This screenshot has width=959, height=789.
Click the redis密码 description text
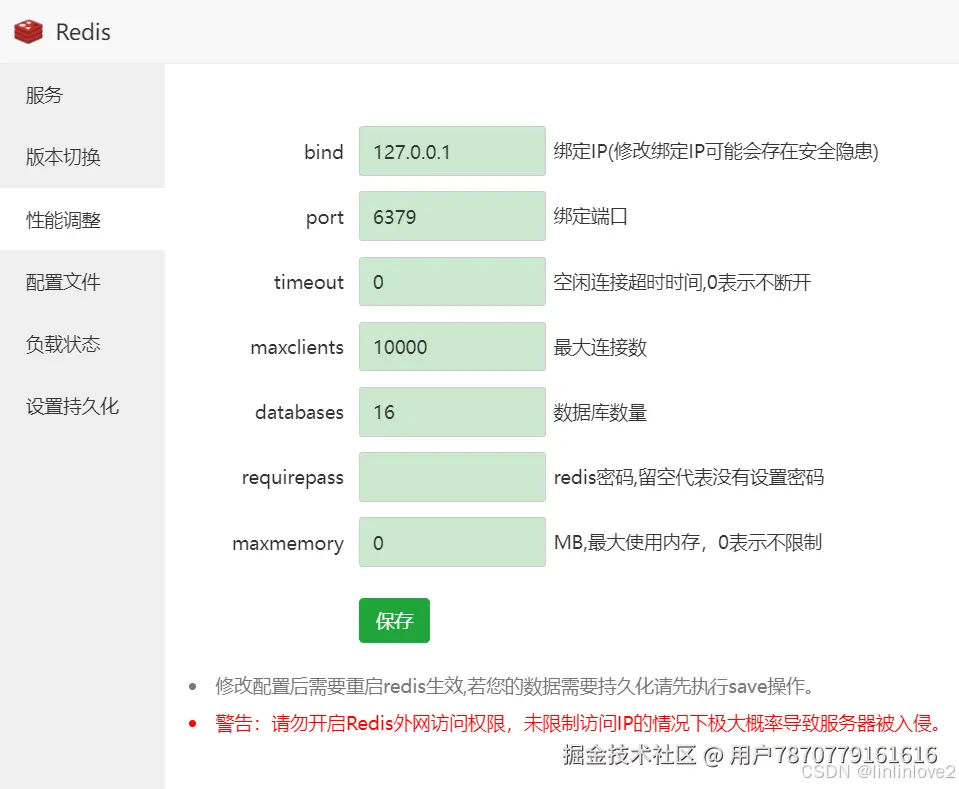pyautogui.click(x=689, y=477)
